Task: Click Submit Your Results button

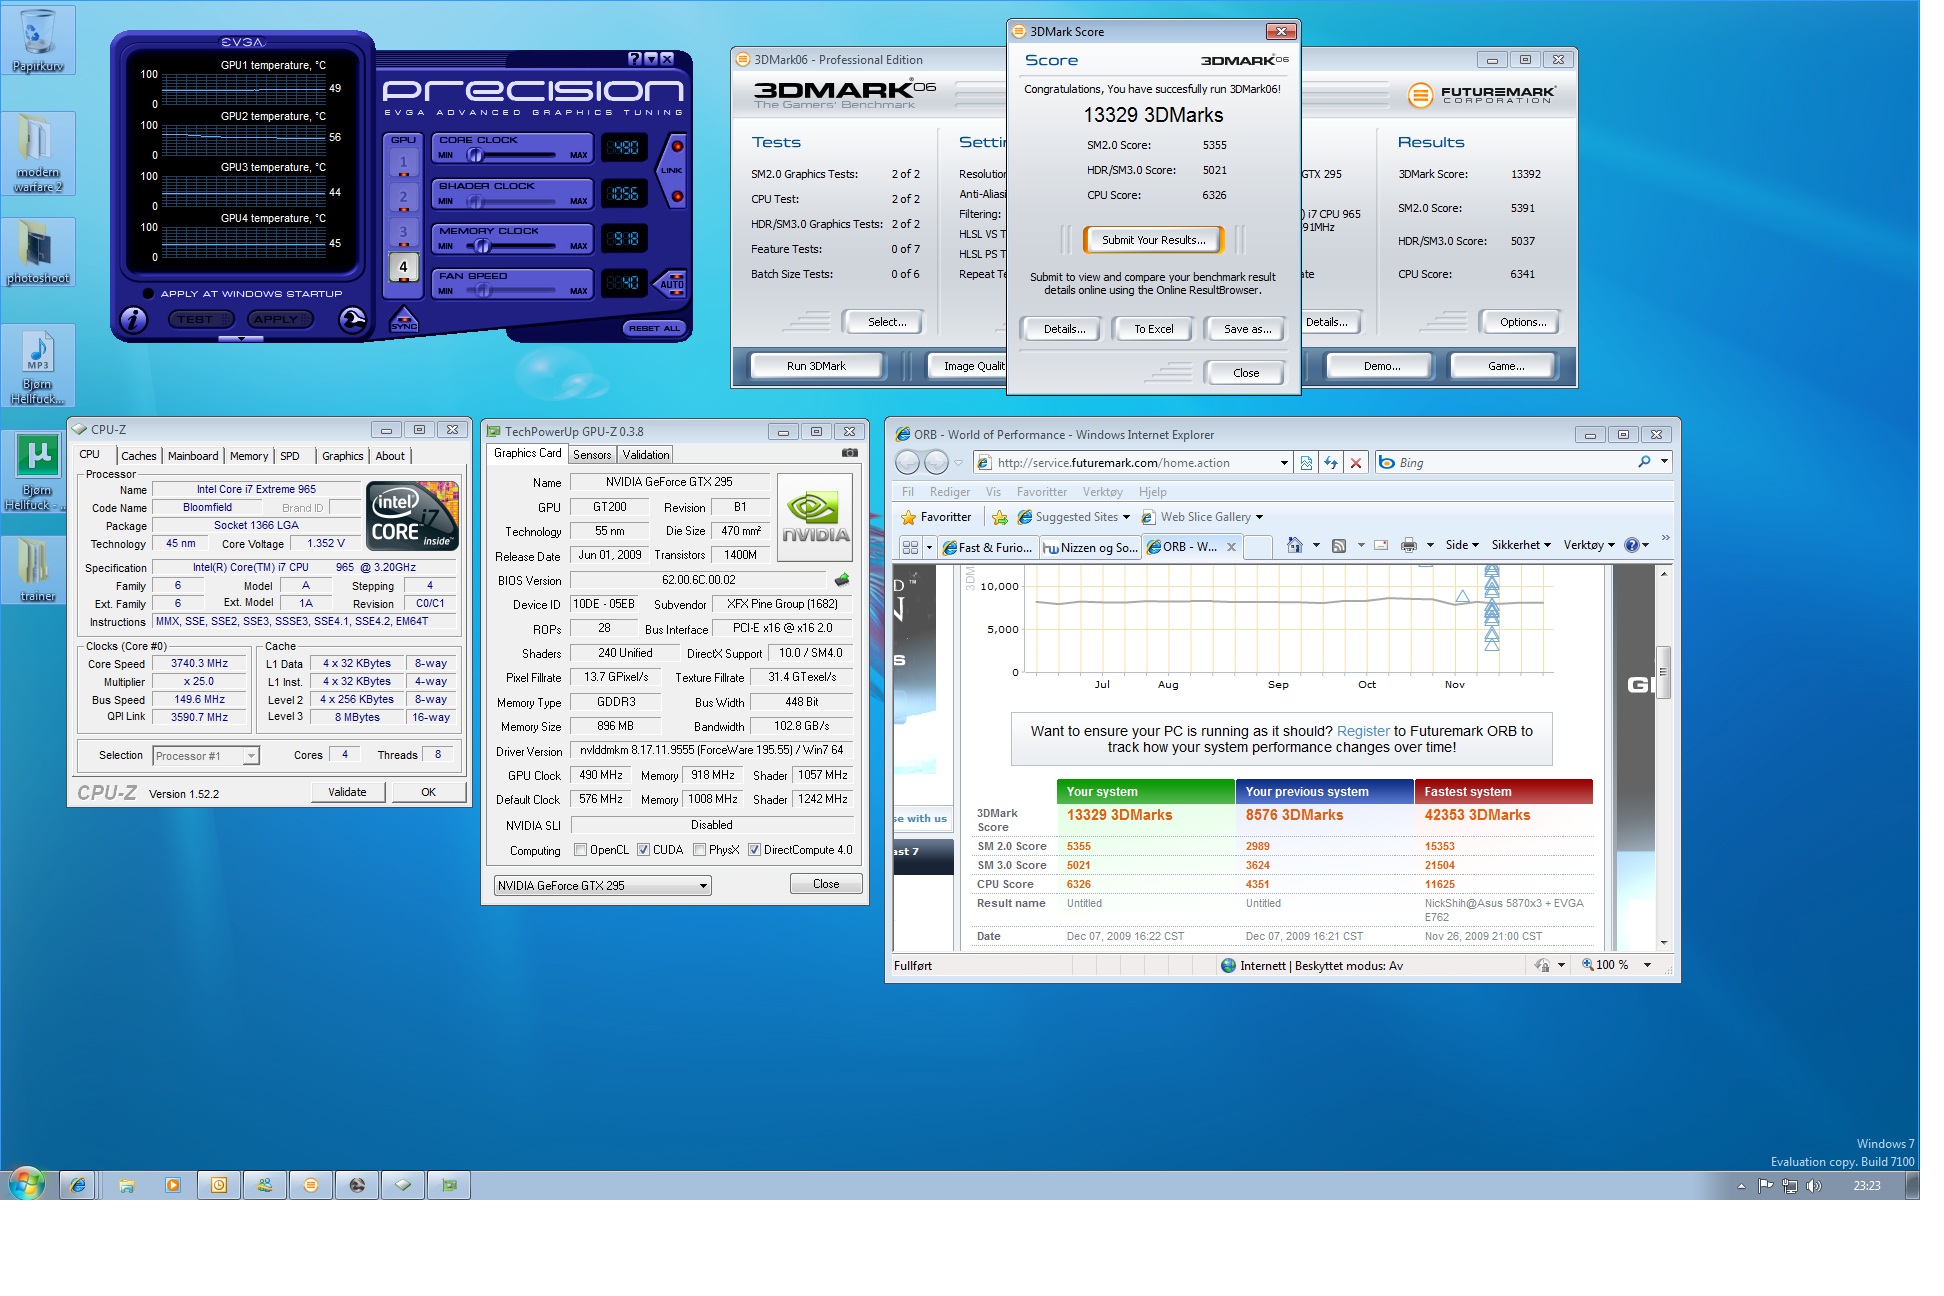Action: point(1153,240)
